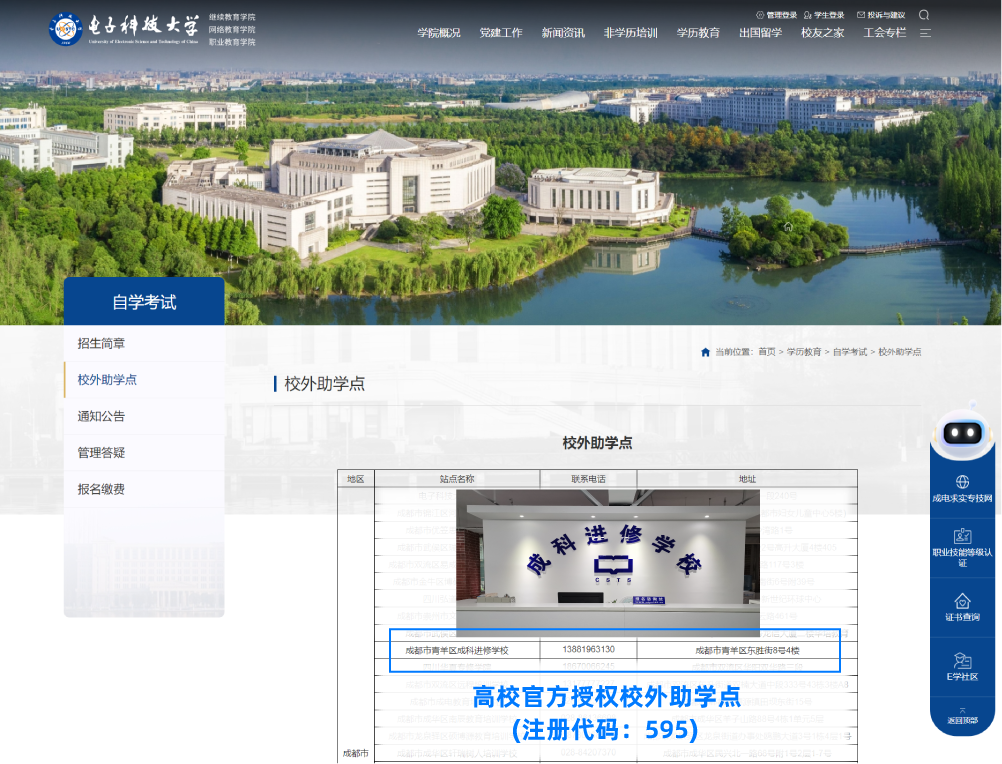Screen dimensions: 1002x764
Task: Click 首页 in the breadcrumb
Action: (767, 352)
